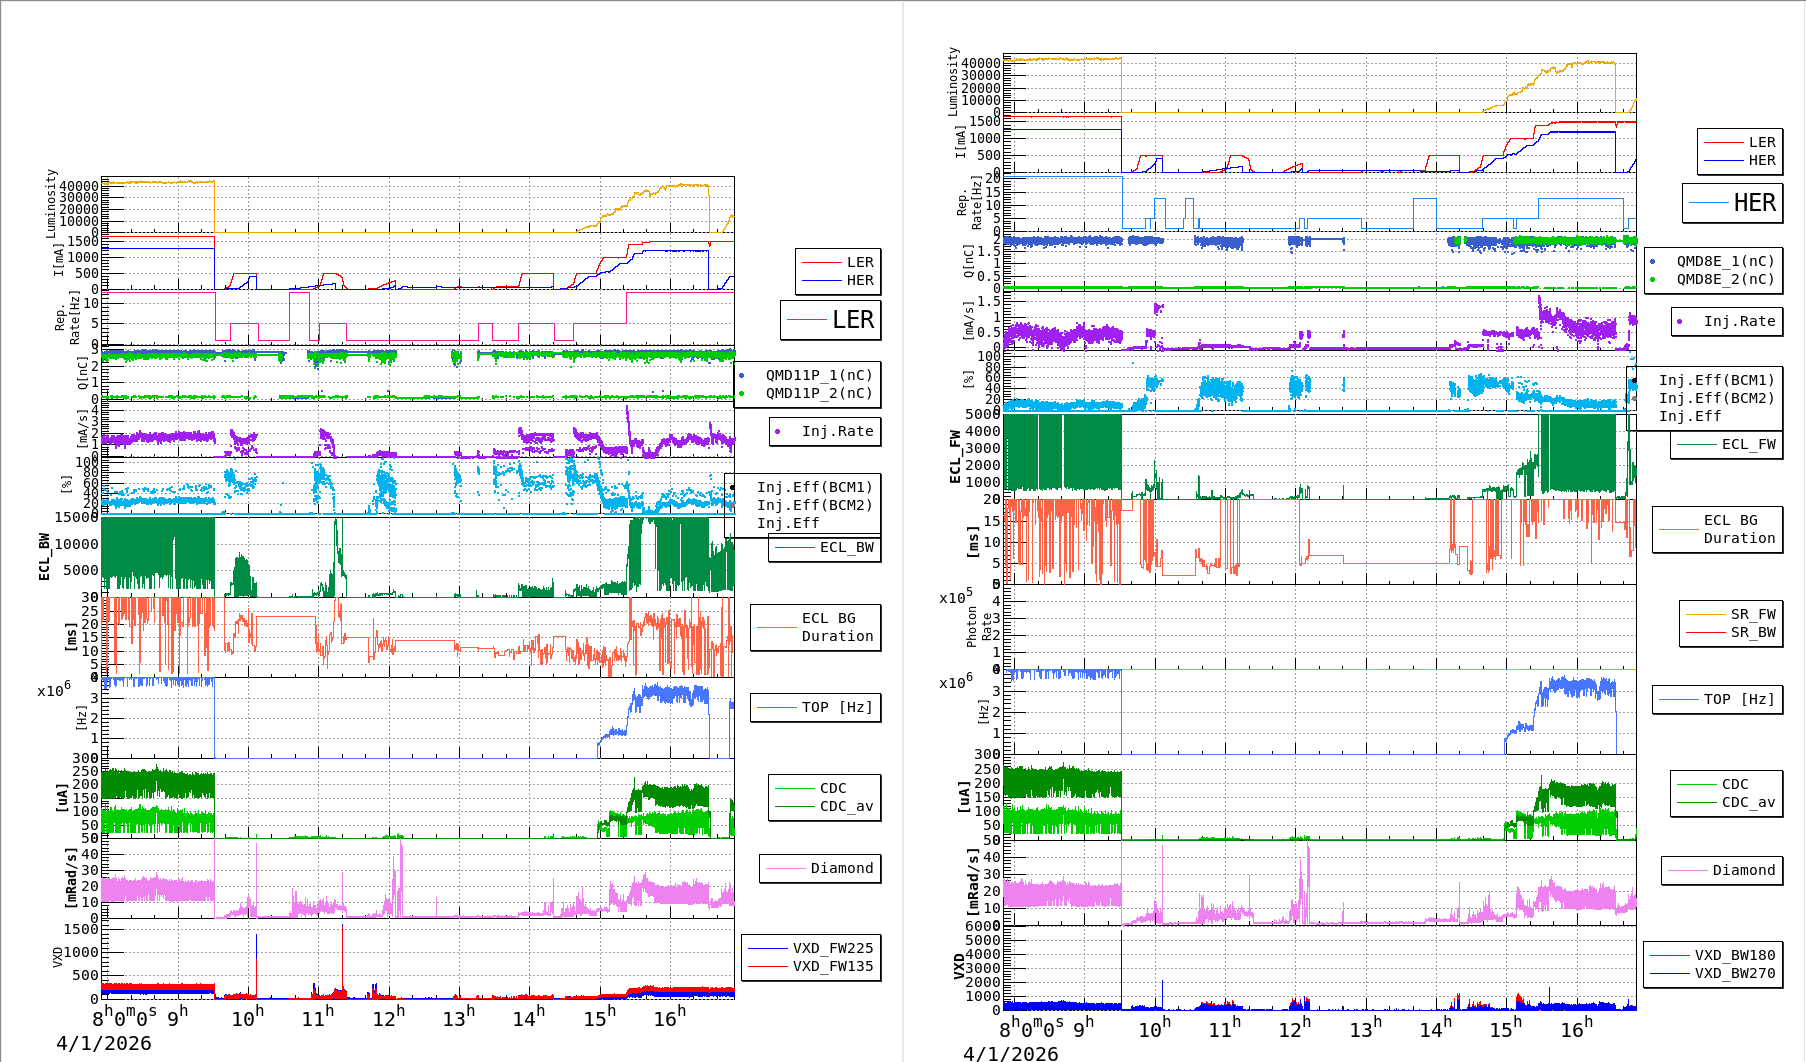Click the QMD8E_1(nC) legend label
This screenshot has height=1062, width=1806.
pos(1725,261)
